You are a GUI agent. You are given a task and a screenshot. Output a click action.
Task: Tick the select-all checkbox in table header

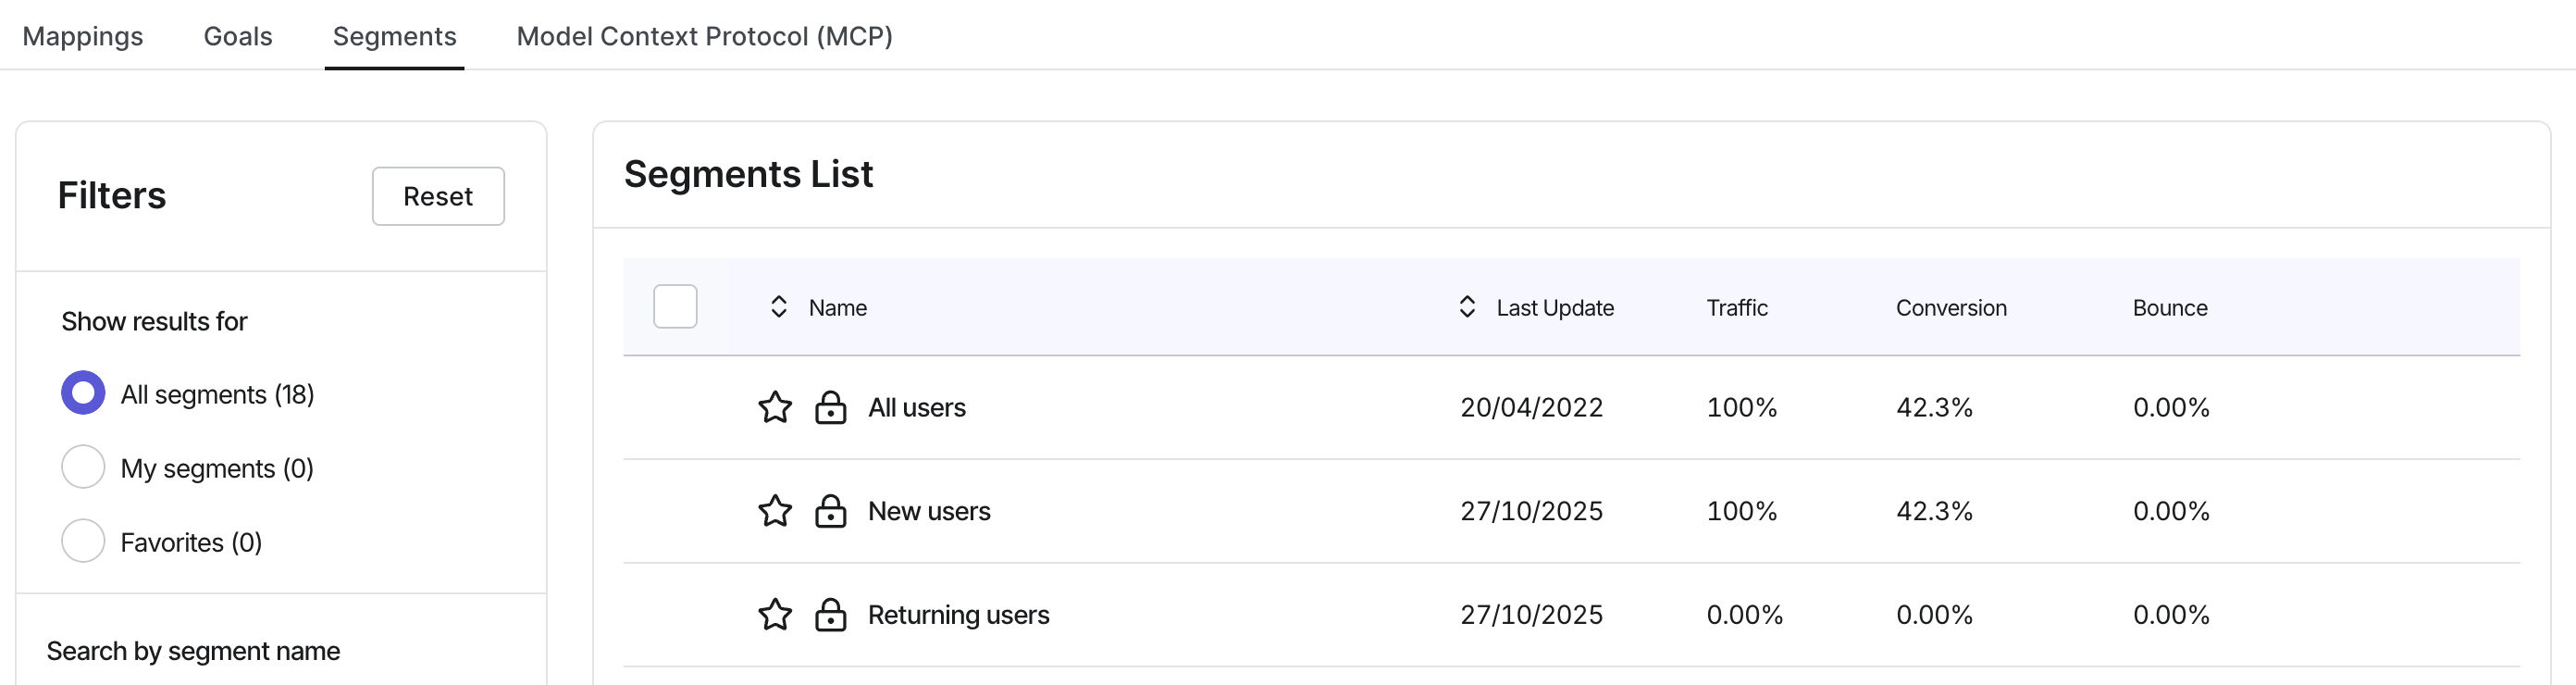[x=675, y=306]
